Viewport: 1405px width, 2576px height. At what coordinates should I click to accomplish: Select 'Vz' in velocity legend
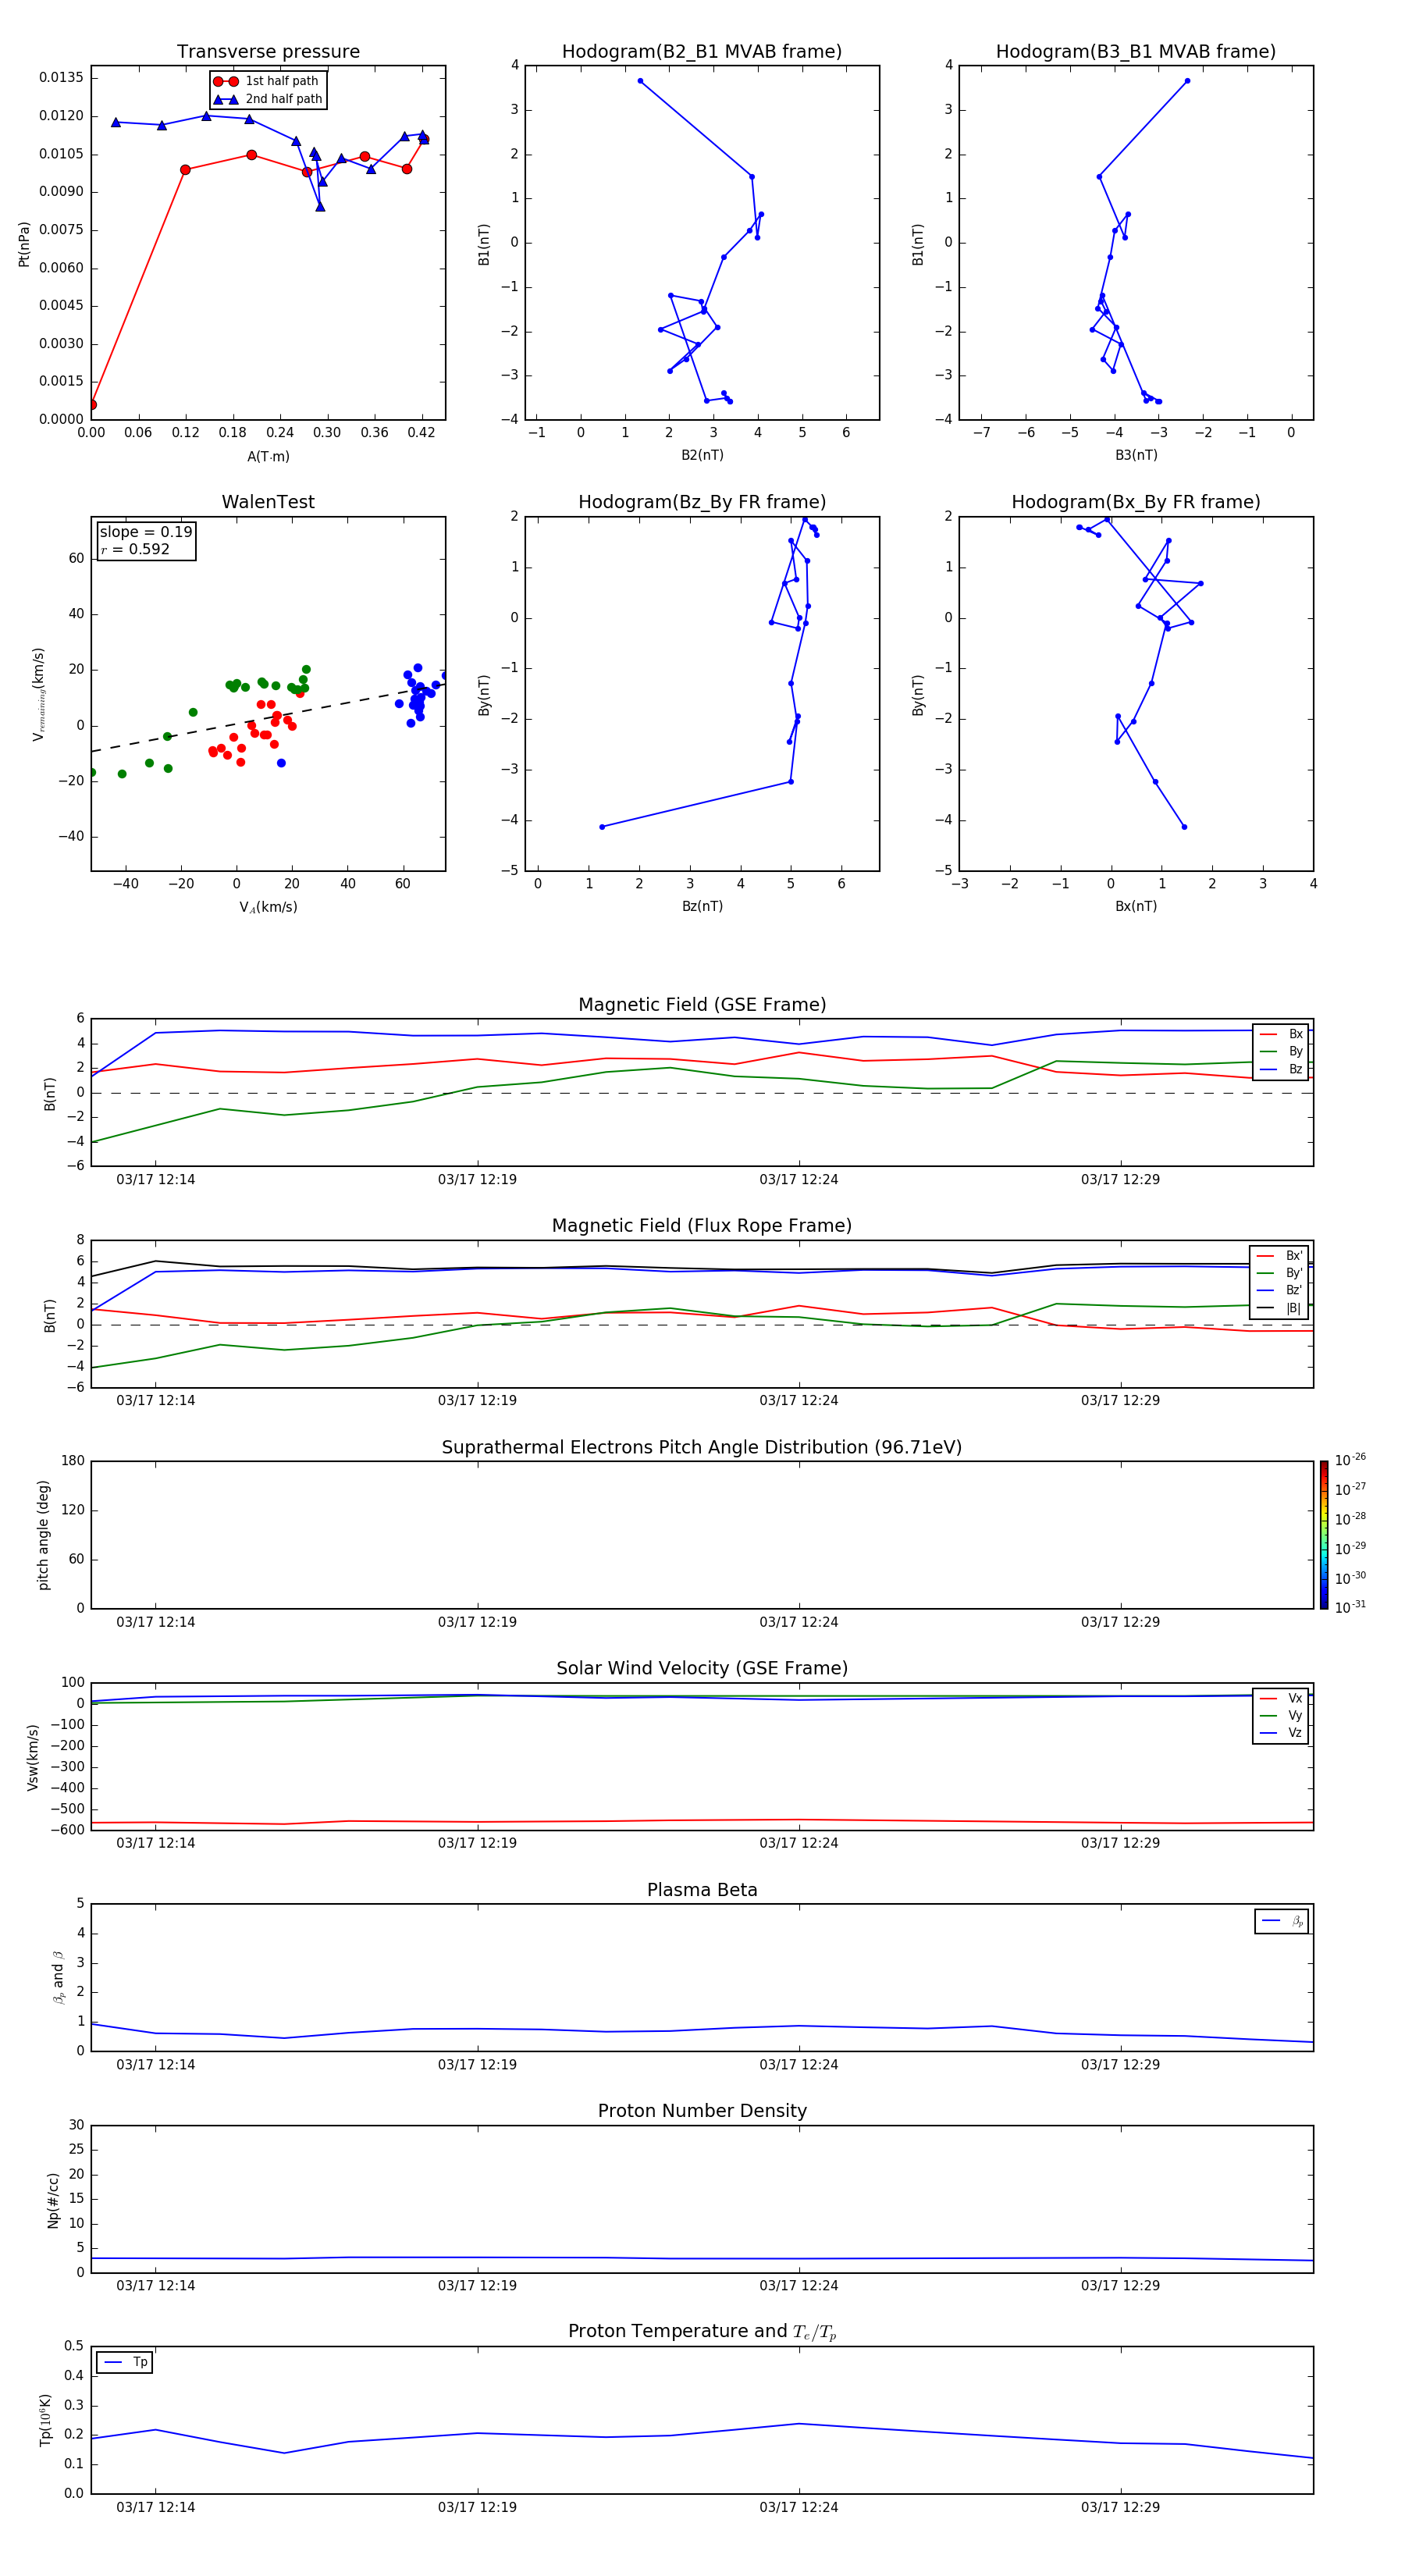tap(1281, 1733)
